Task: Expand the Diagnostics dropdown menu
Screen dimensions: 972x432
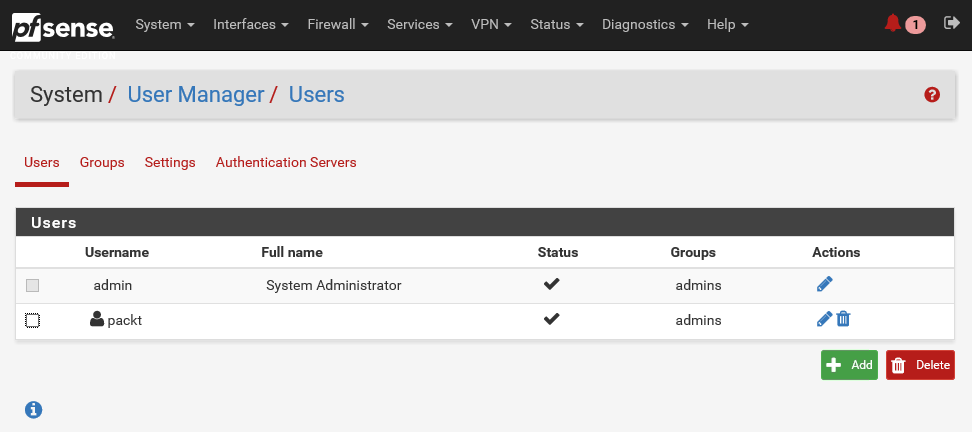Action: point(645,24)
